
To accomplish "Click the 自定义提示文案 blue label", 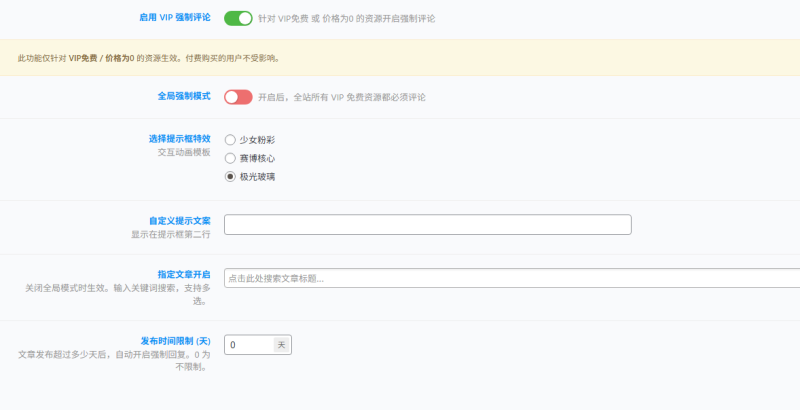I will 179,221.
